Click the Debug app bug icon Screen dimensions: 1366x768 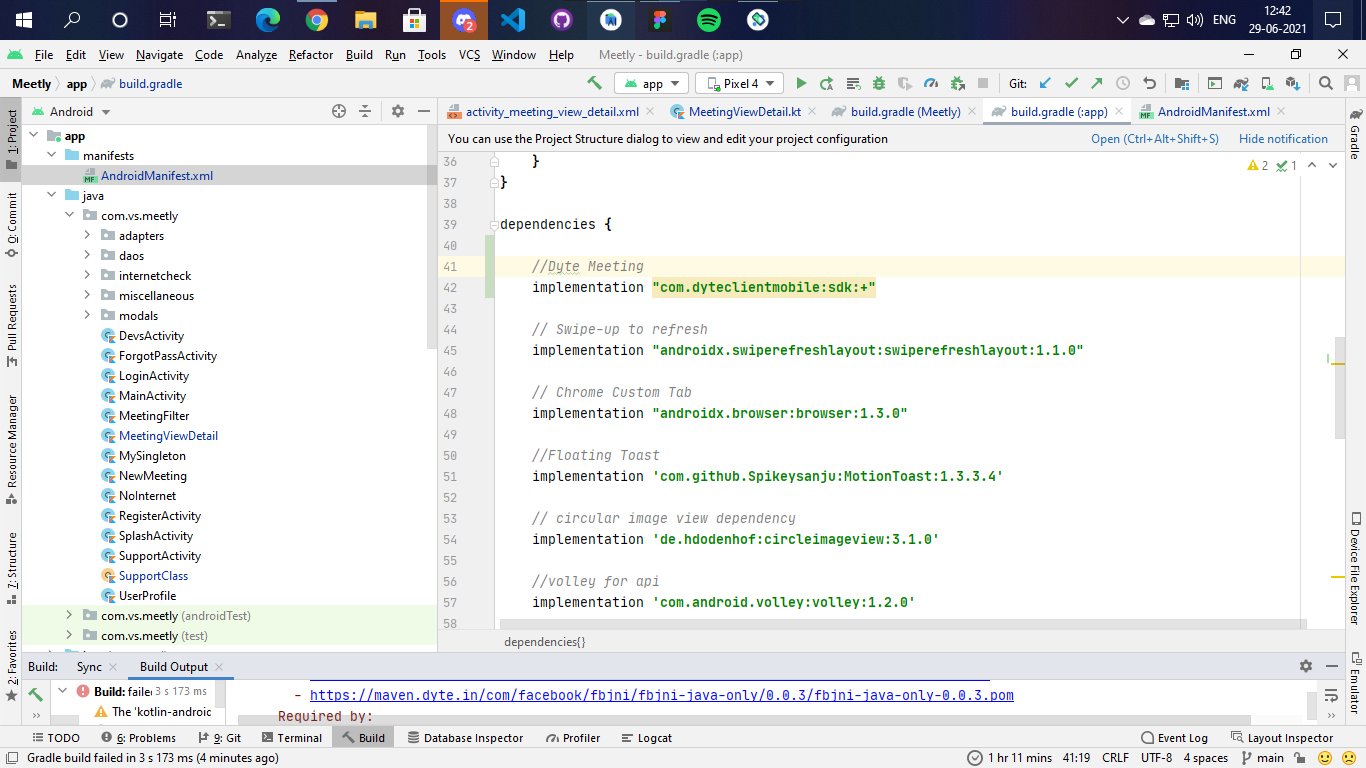pyautogui.click(x=879, y=83)
